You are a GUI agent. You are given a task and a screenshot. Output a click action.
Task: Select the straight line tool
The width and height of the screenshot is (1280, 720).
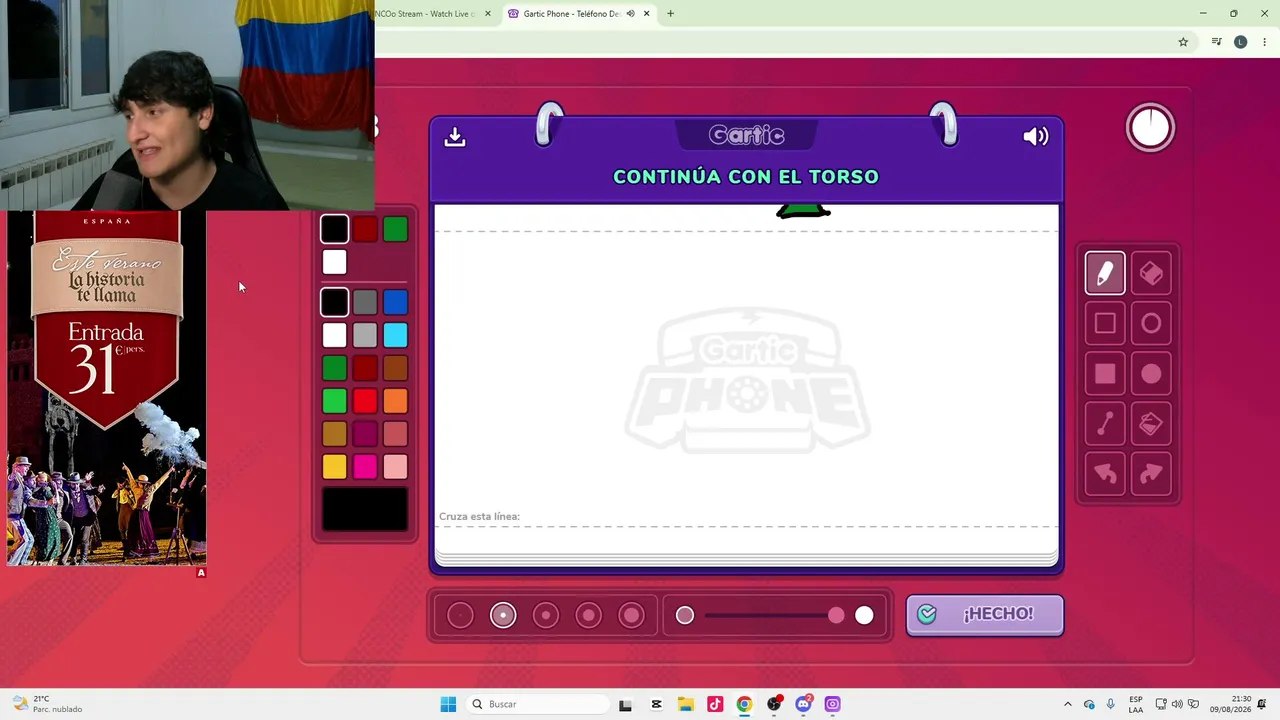tap(1105, 424)
